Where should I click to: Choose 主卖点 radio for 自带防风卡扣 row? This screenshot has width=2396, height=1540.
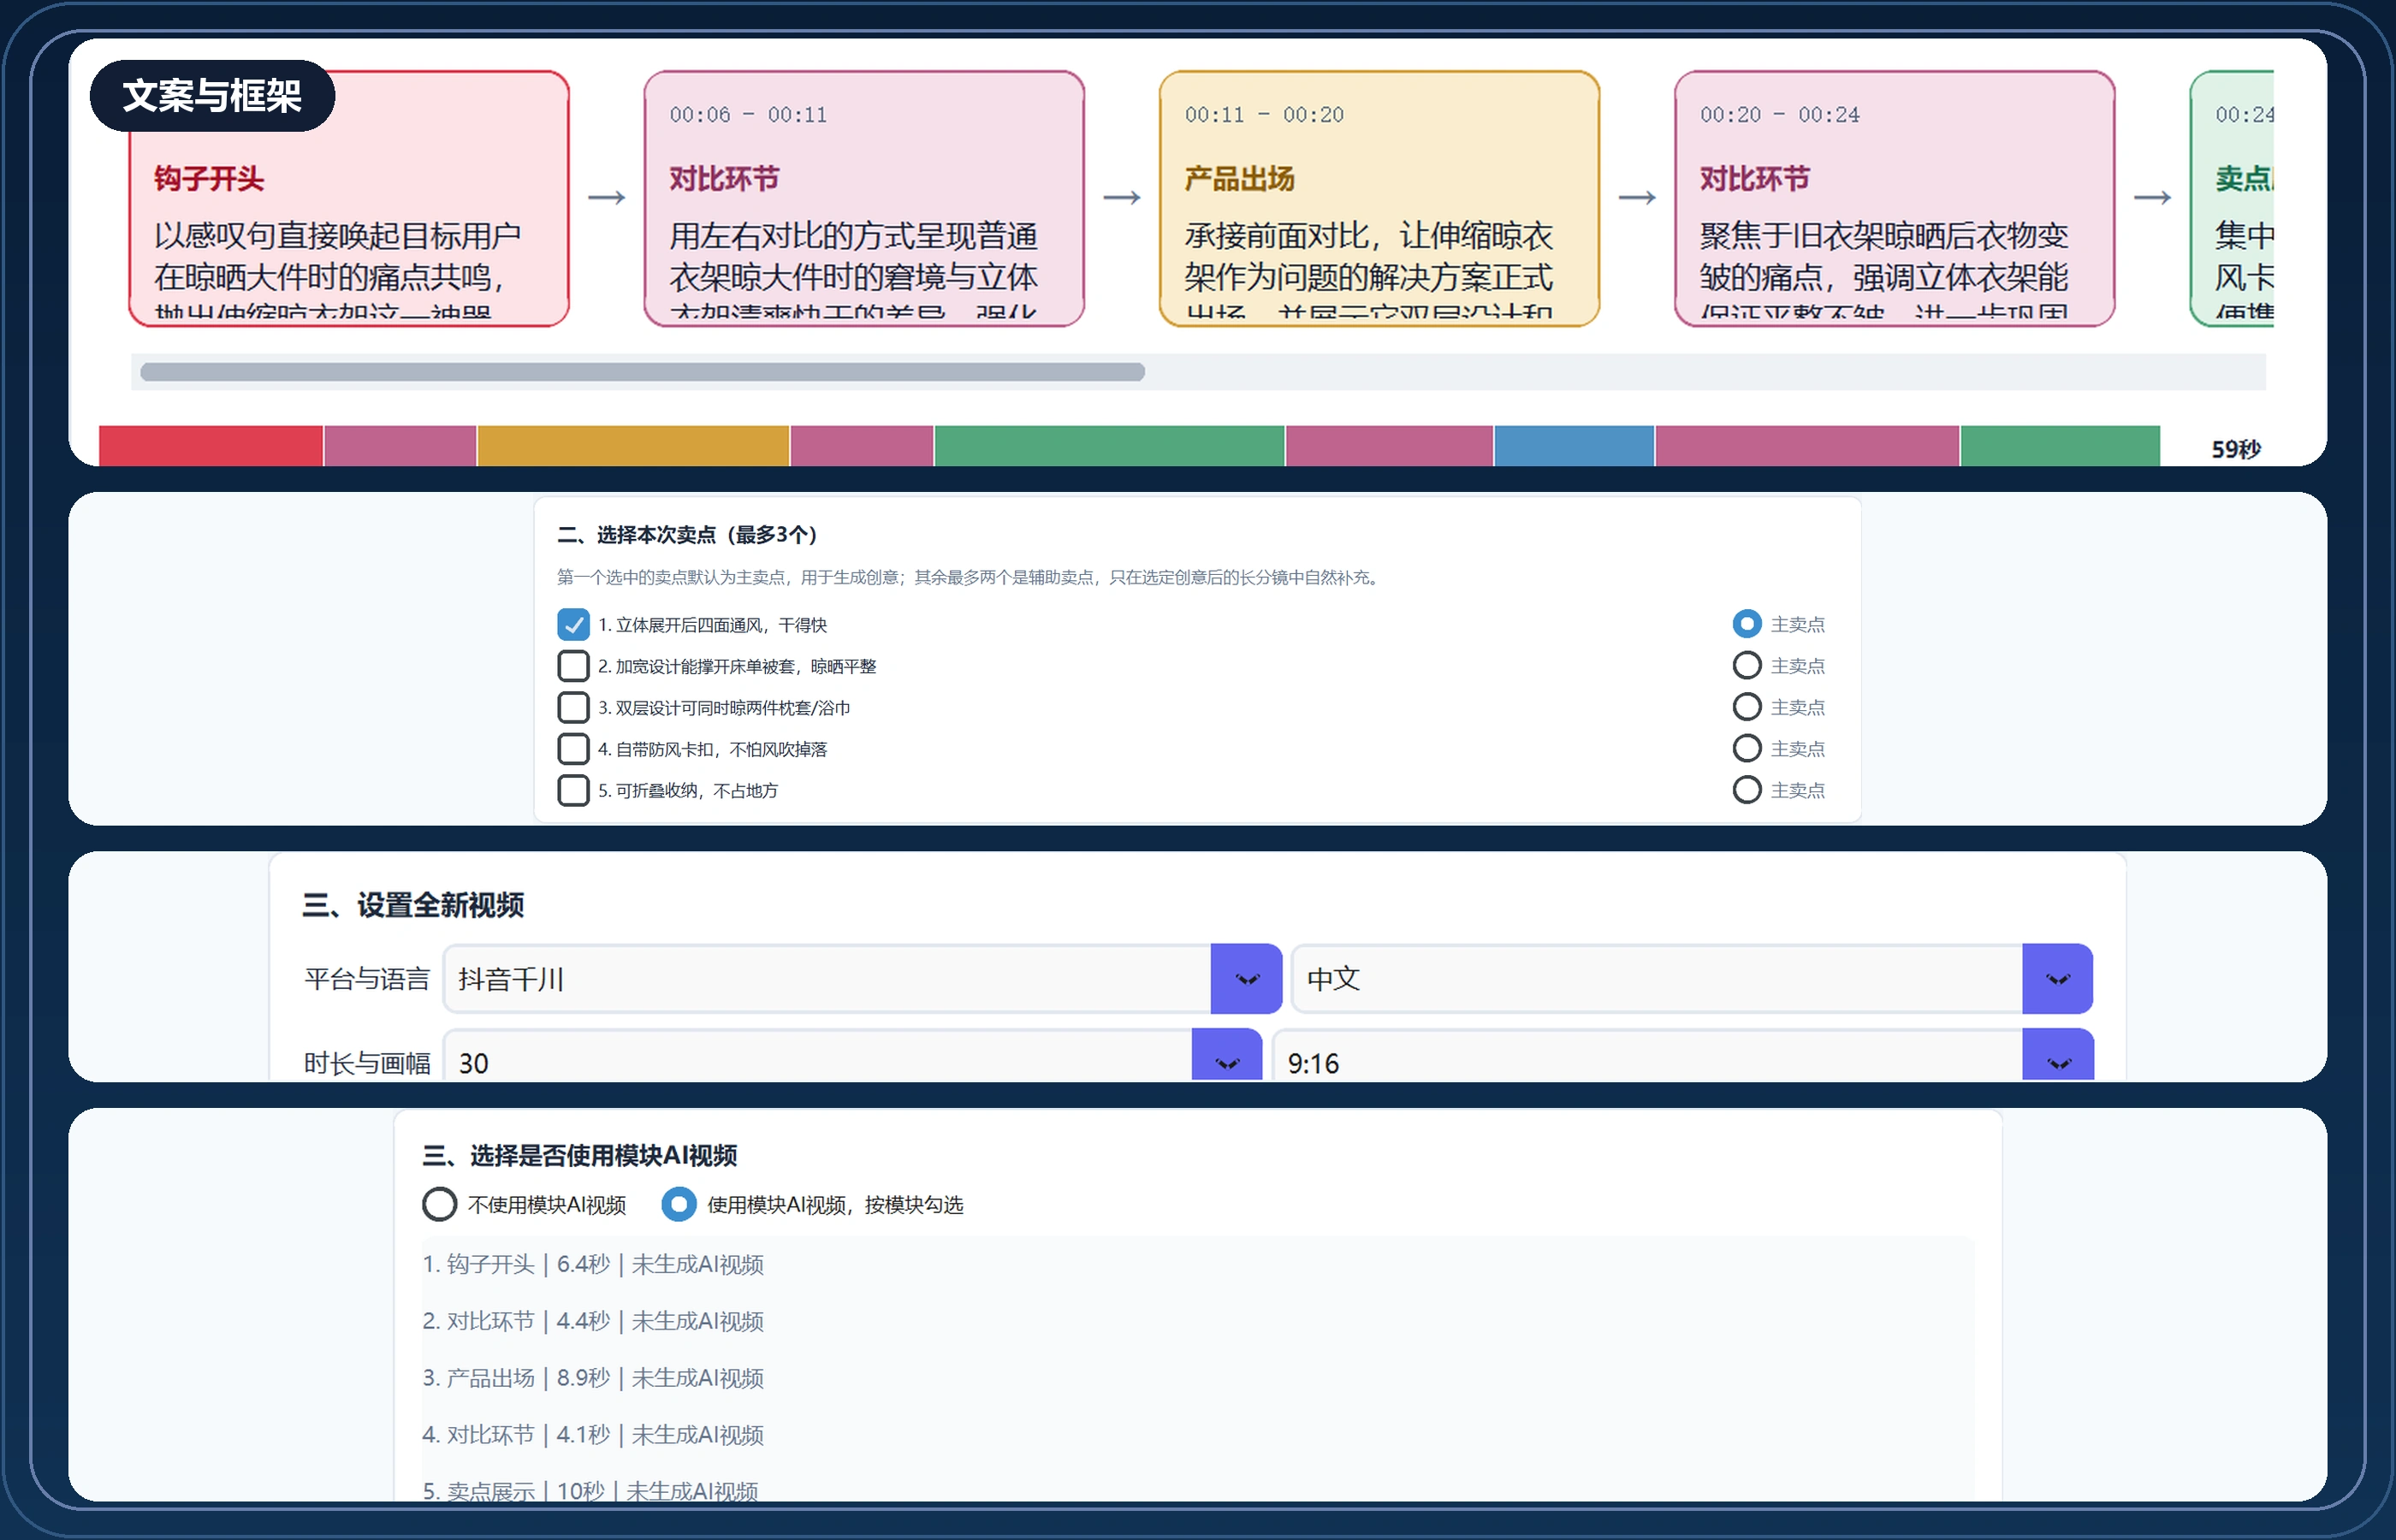click(1746, 748)
